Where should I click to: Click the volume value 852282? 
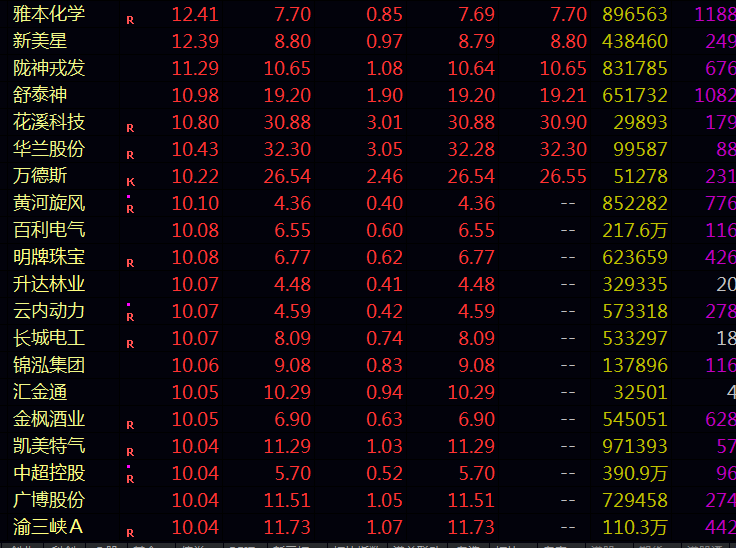635,203
